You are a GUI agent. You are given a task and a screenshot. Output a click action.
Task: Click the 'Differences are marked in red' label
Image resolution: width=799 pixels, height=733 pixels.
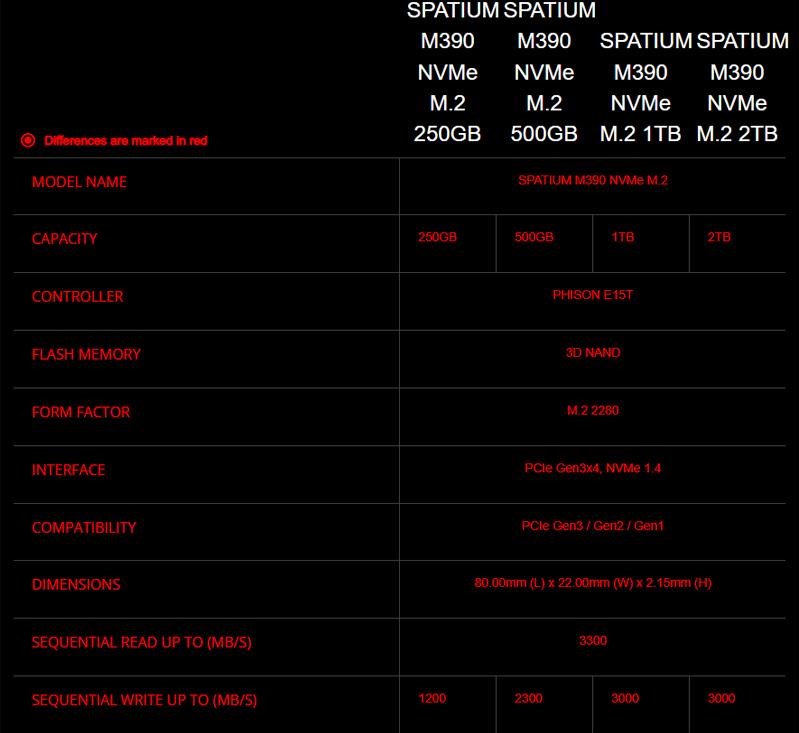pyautogui.click(x=125, y=141)
